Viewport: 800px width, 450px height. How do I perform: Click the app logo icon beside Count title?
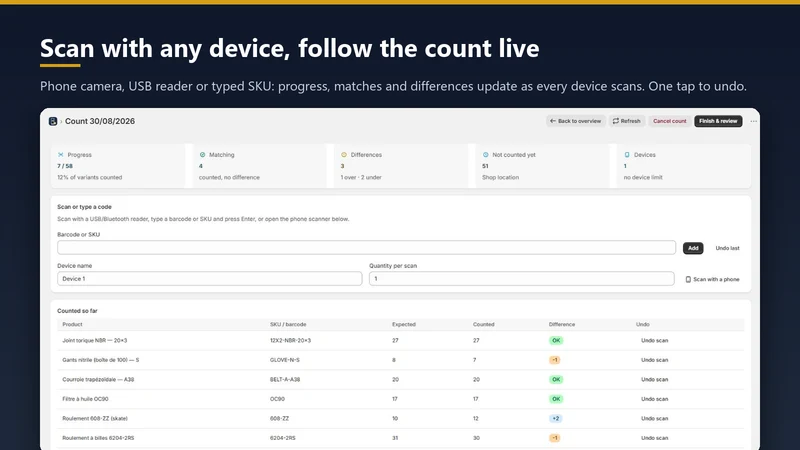(53, 121)
